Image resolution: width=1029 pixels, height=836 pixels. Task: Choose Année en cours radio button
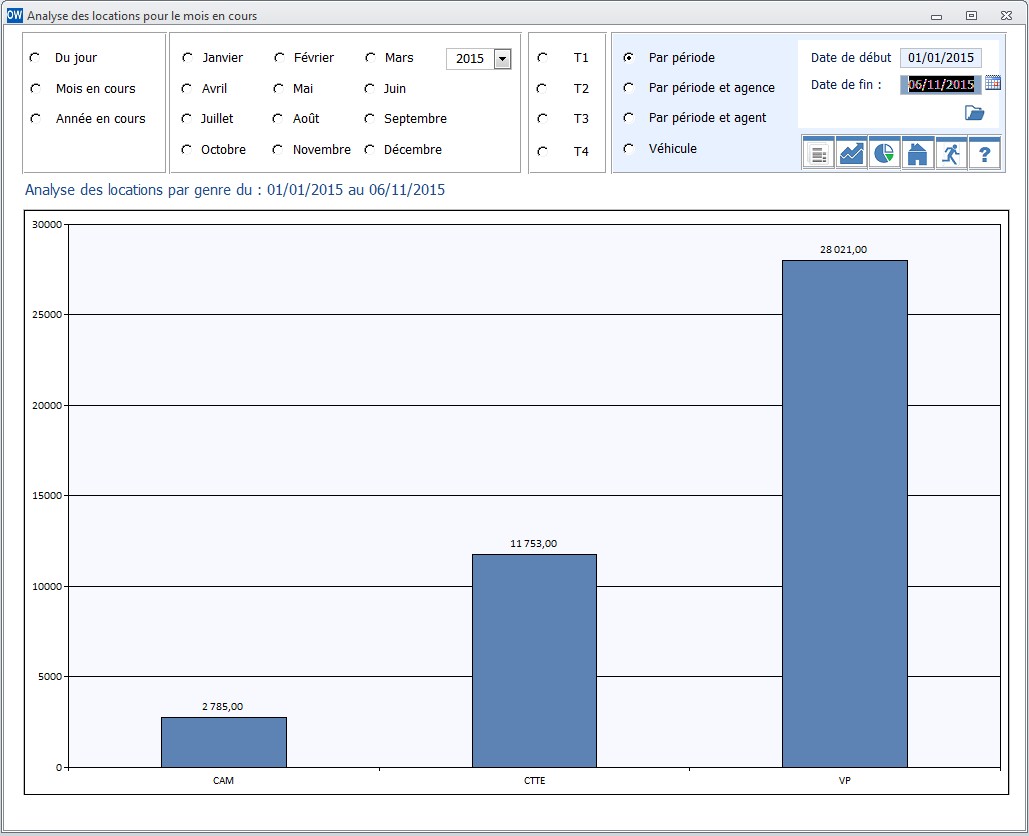(35, 119)
